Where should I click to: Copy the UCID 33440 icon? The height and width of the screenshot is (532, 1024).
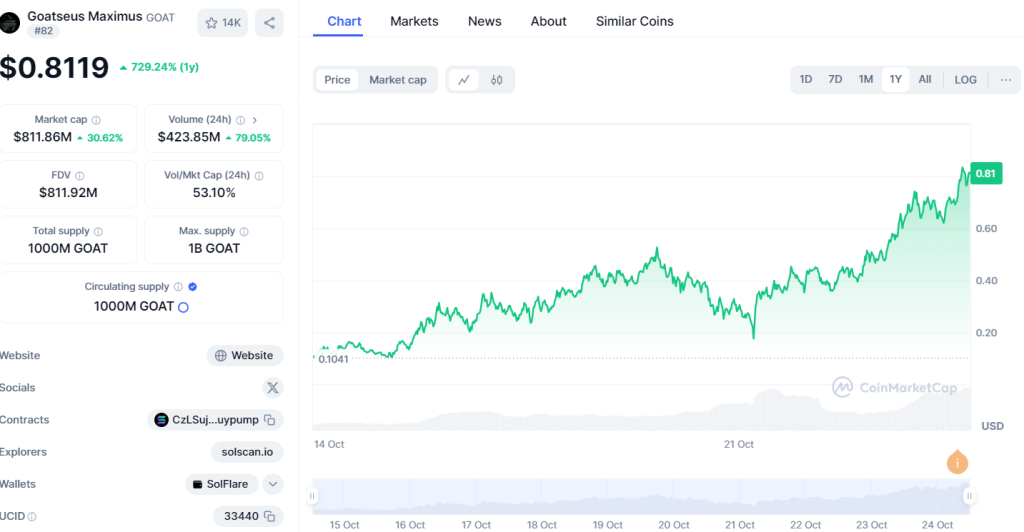click(269, 516)
